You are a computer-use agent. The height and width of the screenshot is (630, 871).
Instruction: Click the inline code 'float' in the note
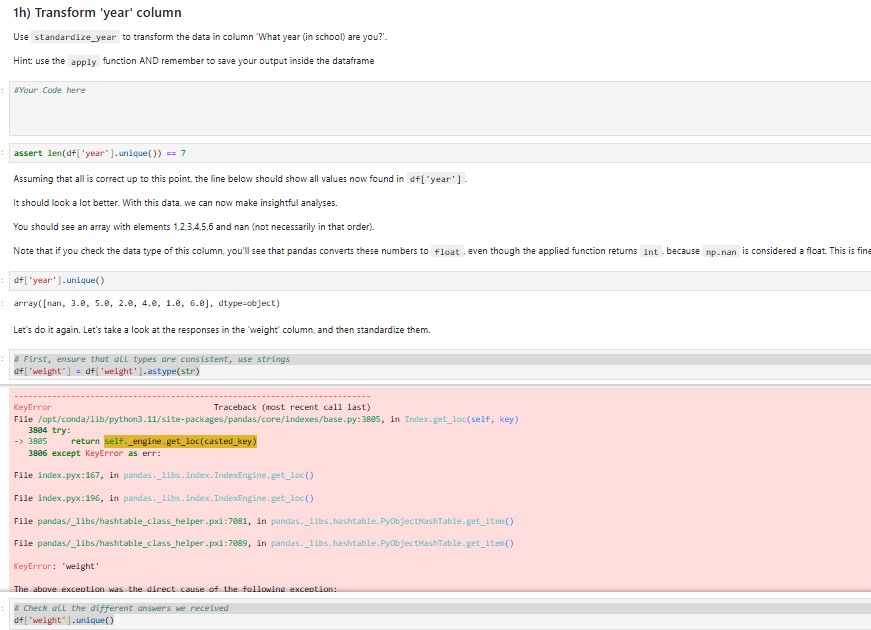tap(447, 252)
